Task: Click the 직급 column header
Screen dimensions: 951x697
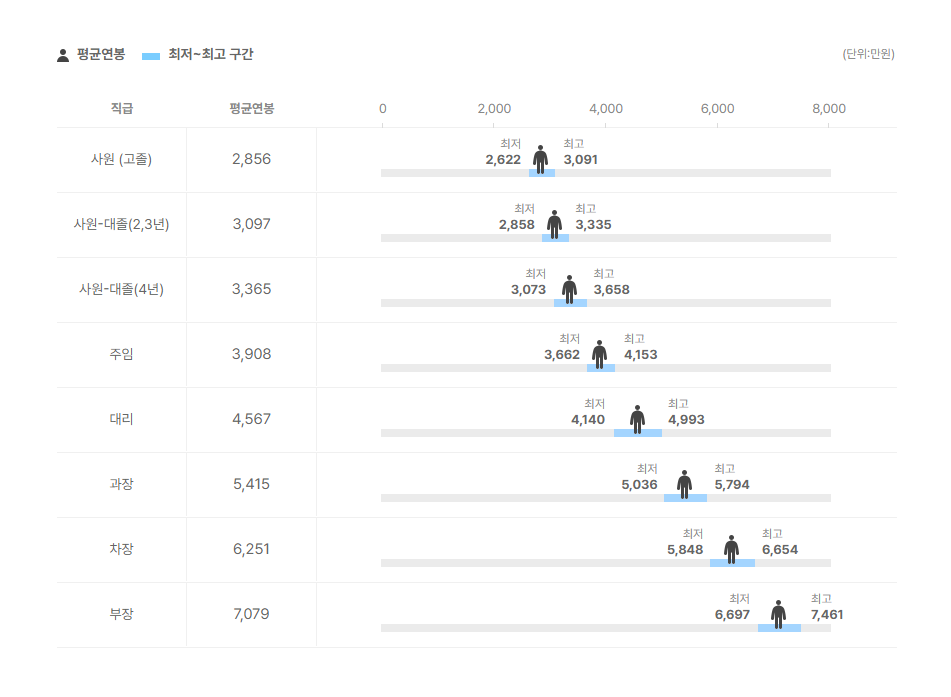Action: (x=122, y=109)
